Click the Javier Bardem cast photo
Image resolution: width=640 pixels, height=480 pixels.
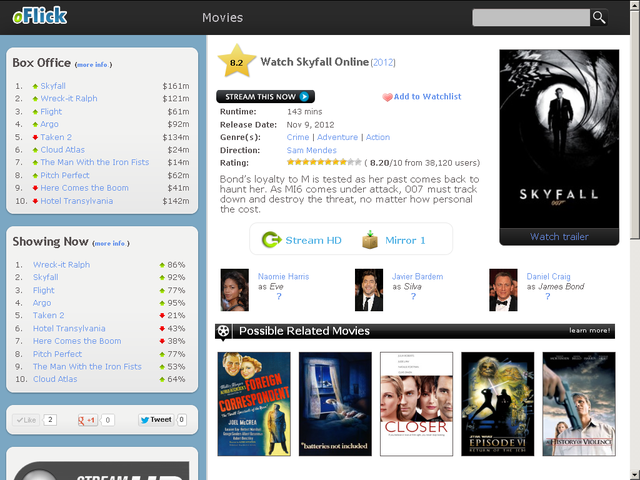click(x=369, y=290)
